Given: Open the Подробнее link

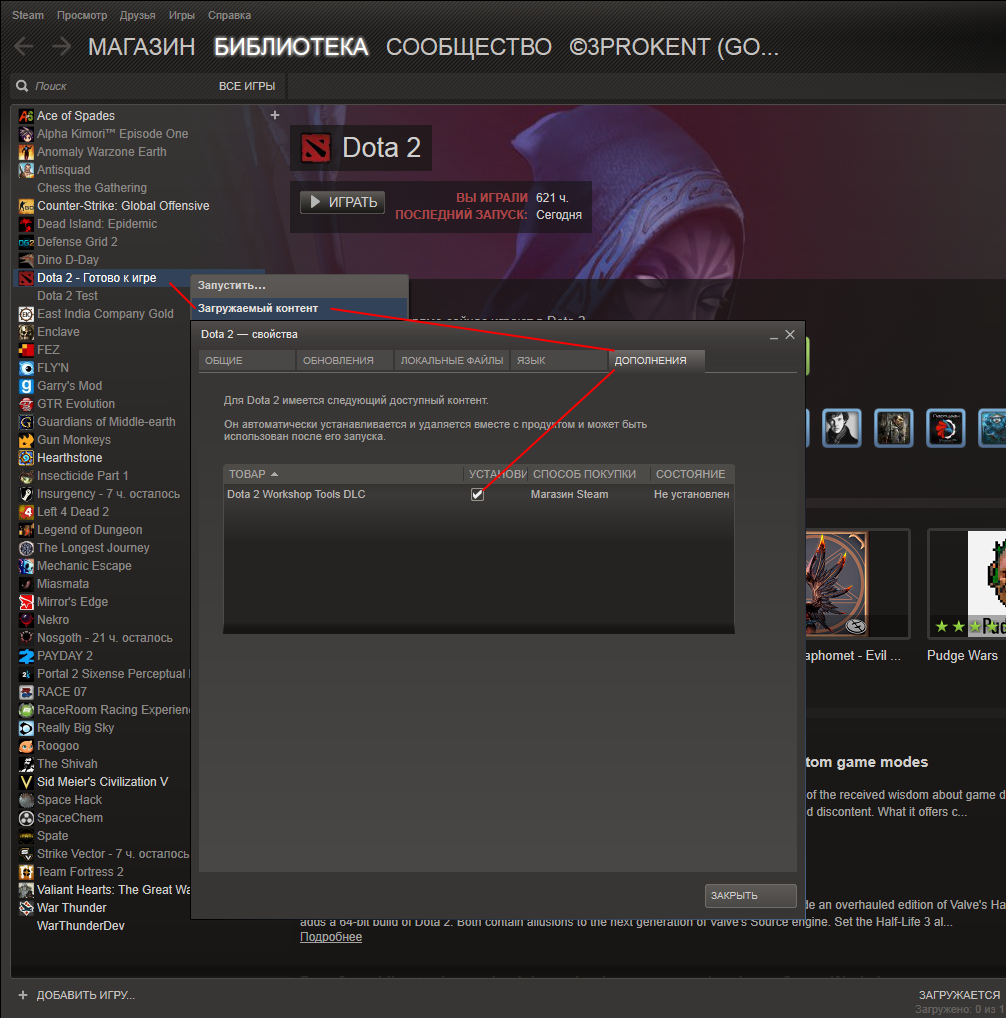Looking at the screenshot, I should click(x=331, y=937).
